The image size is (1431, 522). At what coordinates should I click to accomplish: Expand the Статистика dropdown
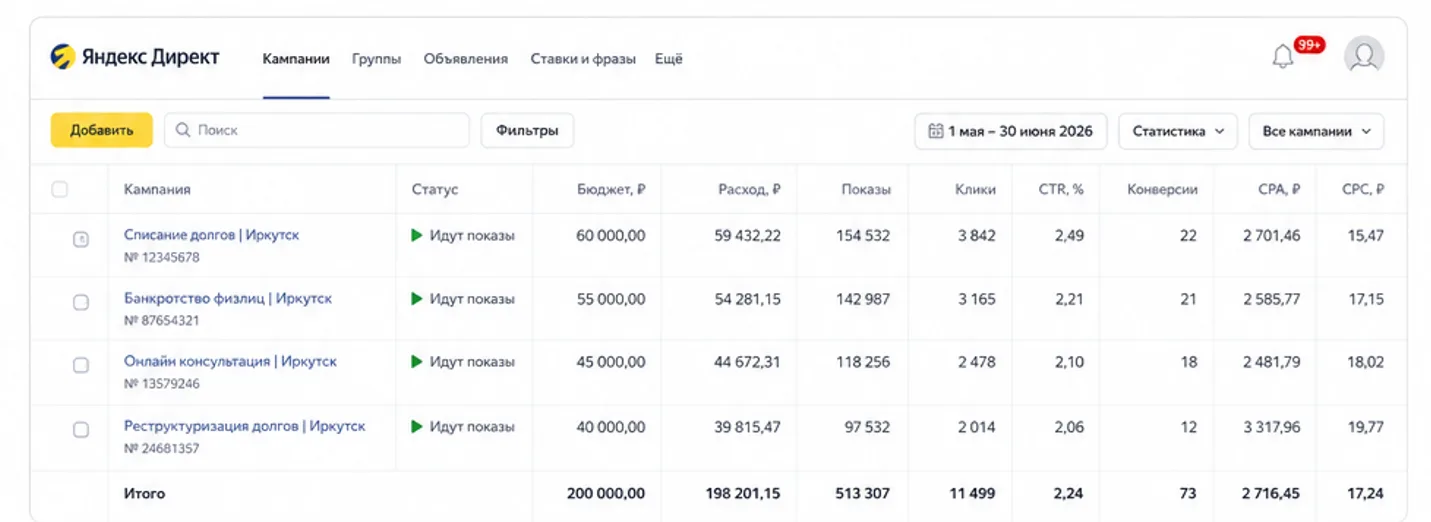tap(1178, 131)
